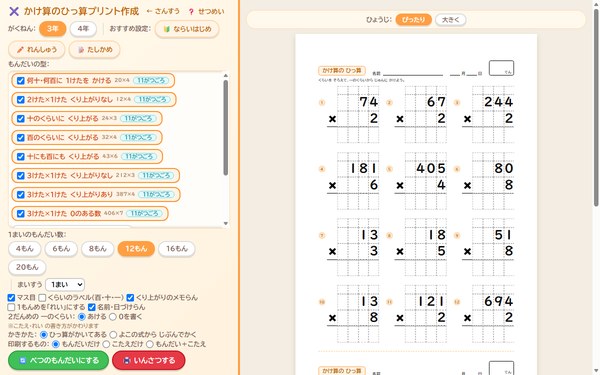The height and width of the screenshot is (375, 600).
Task: Click the purple X logo icon
Action: (14, 11)
